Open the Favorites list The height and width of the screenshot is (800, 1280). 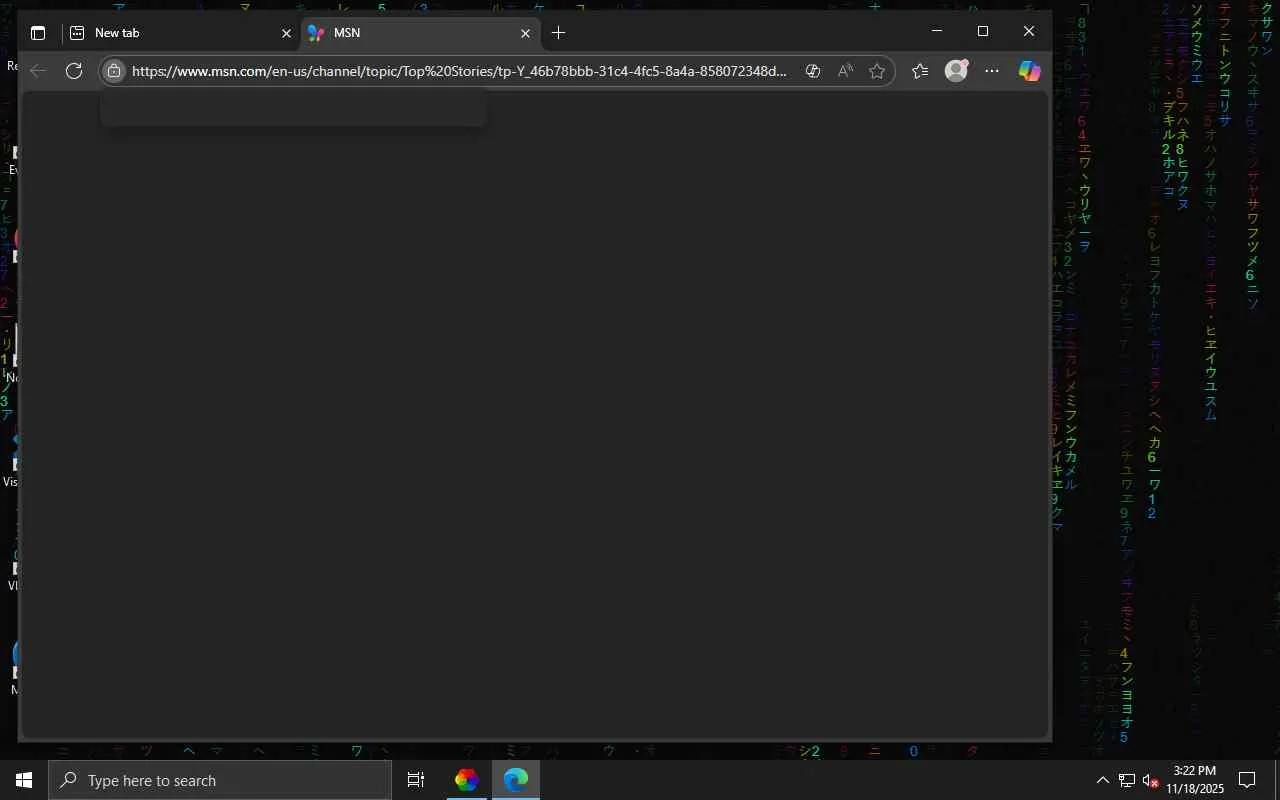coord(920,71)
